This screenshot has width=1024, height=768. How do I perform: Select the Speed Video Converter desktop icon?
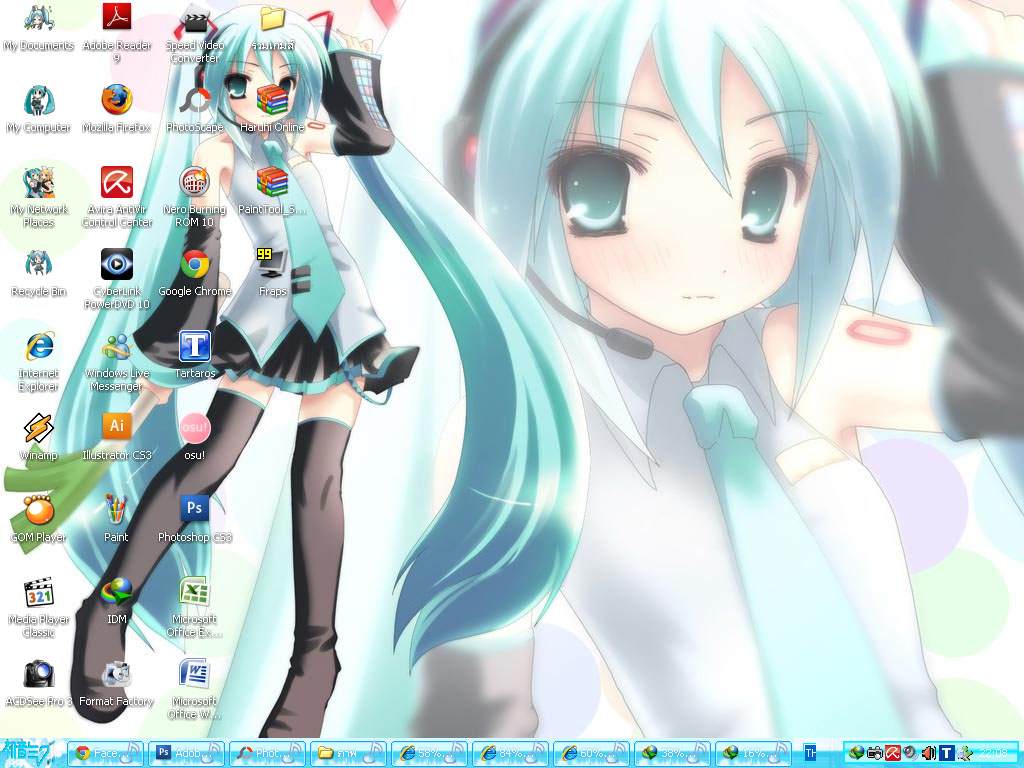pos(195,33)
